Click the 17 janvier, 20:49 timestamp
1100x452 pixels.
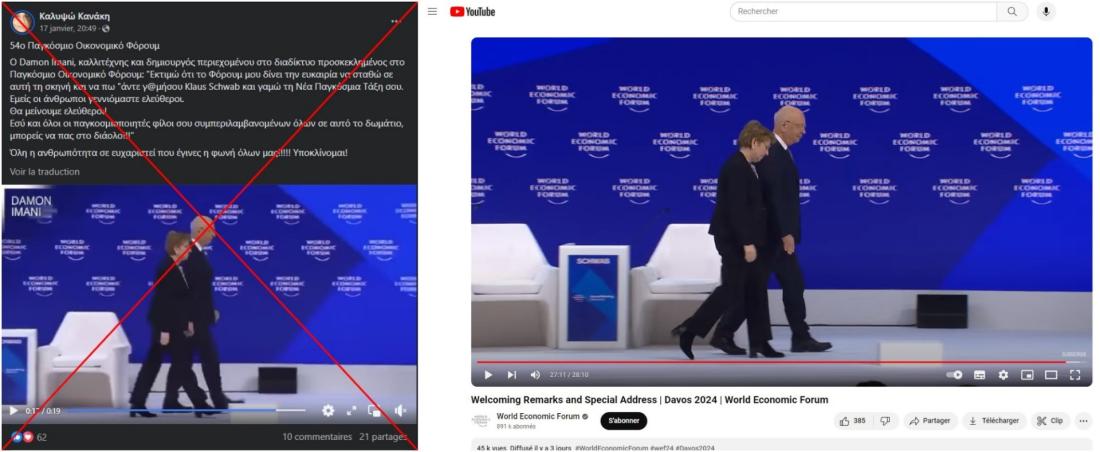tap(70, 28)
